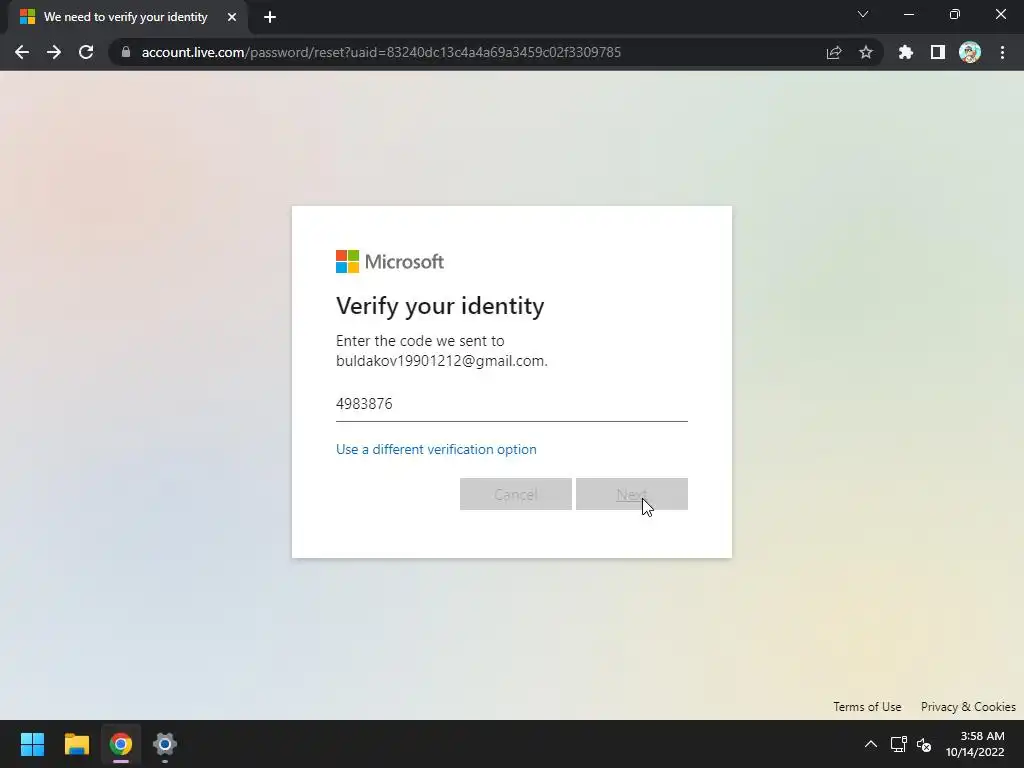Restore down the Chrome window
Screen dimensions: 1024x768
point(955,14)
